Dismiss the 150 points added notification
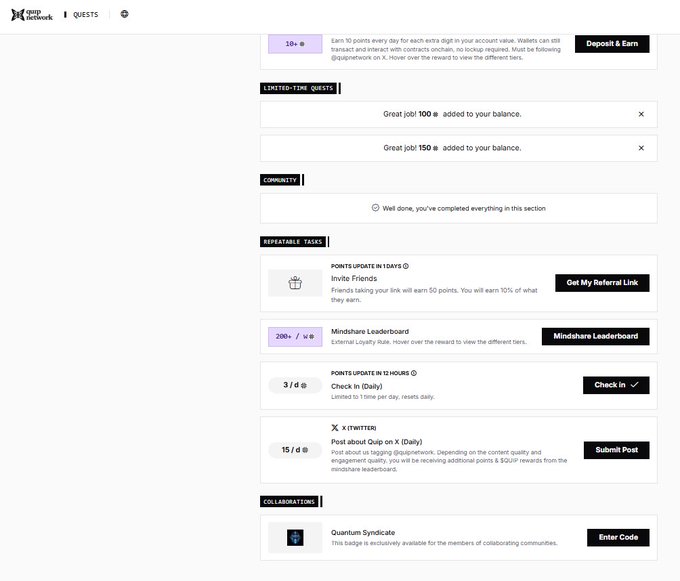Screen dimensions: 680x581 click(x=641, y=148)
